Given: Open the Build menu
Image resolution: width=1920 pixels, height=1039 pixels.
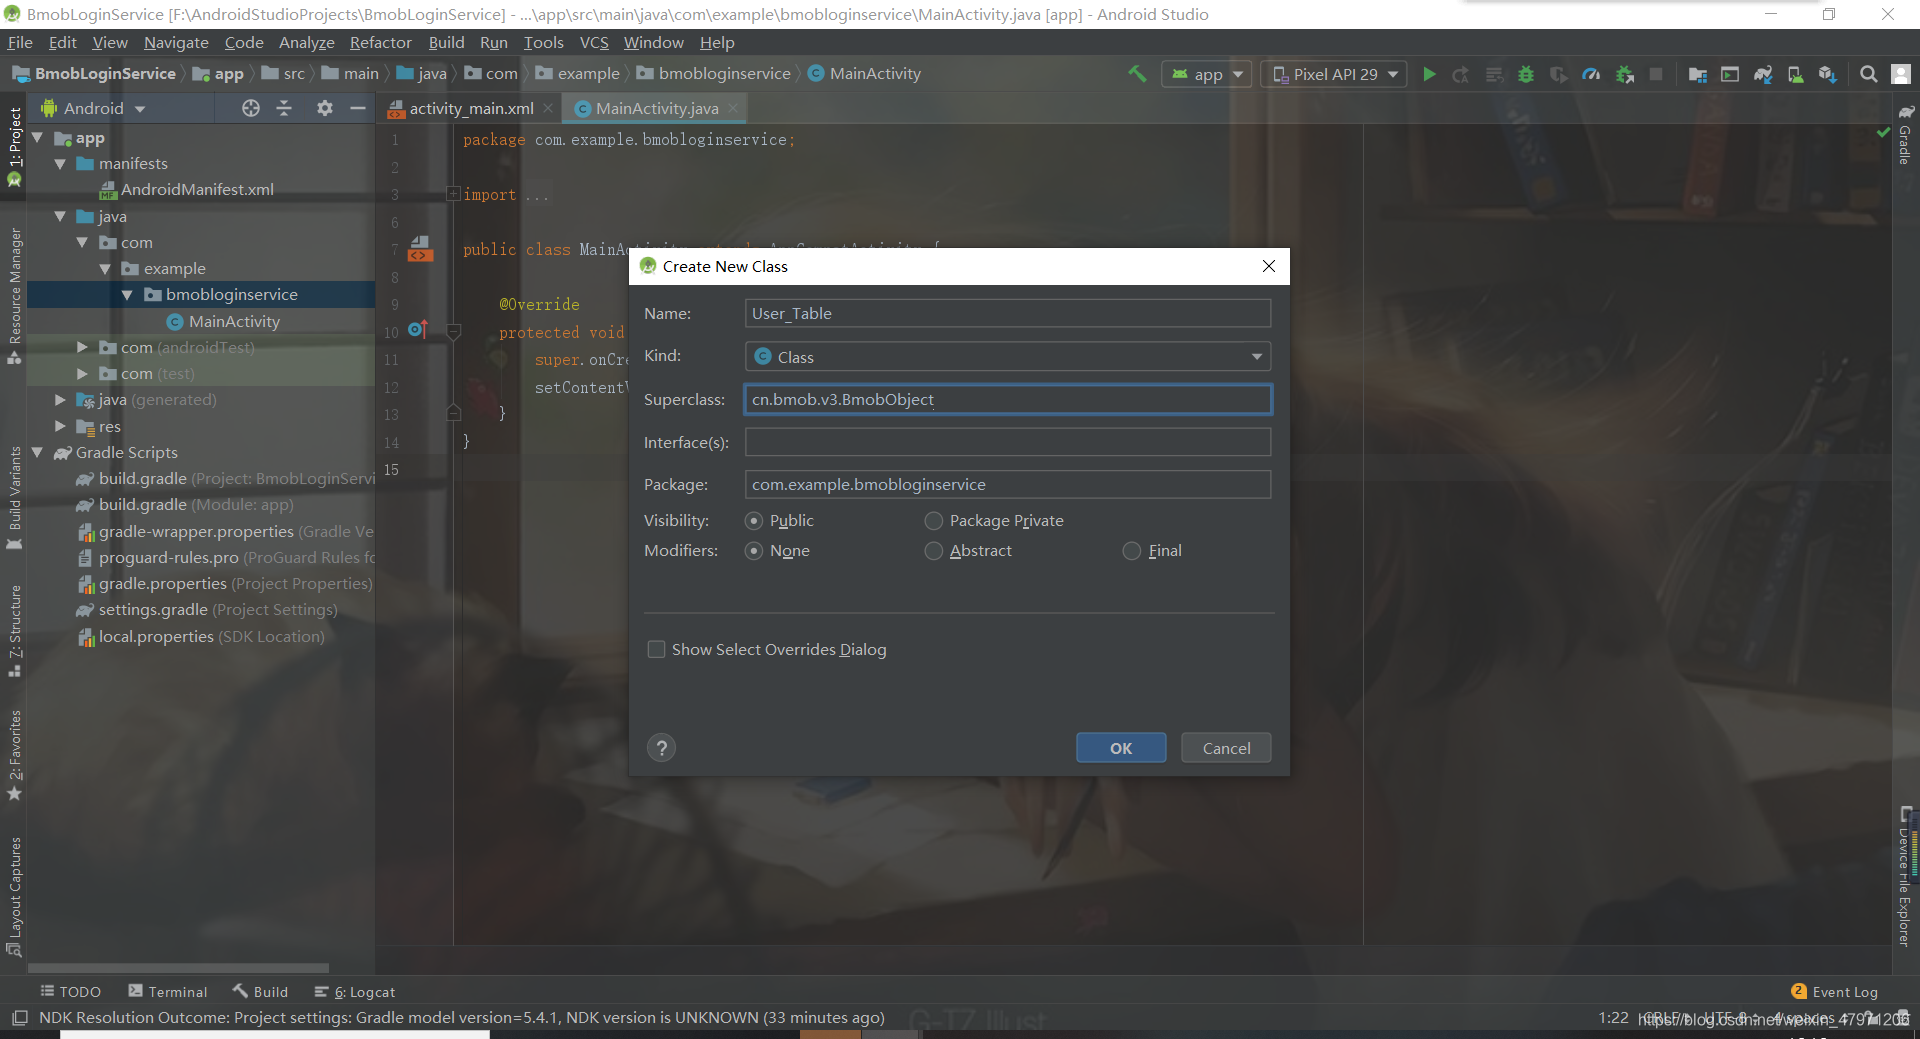Looking at the screenshot, I should [x=446, y=42].
